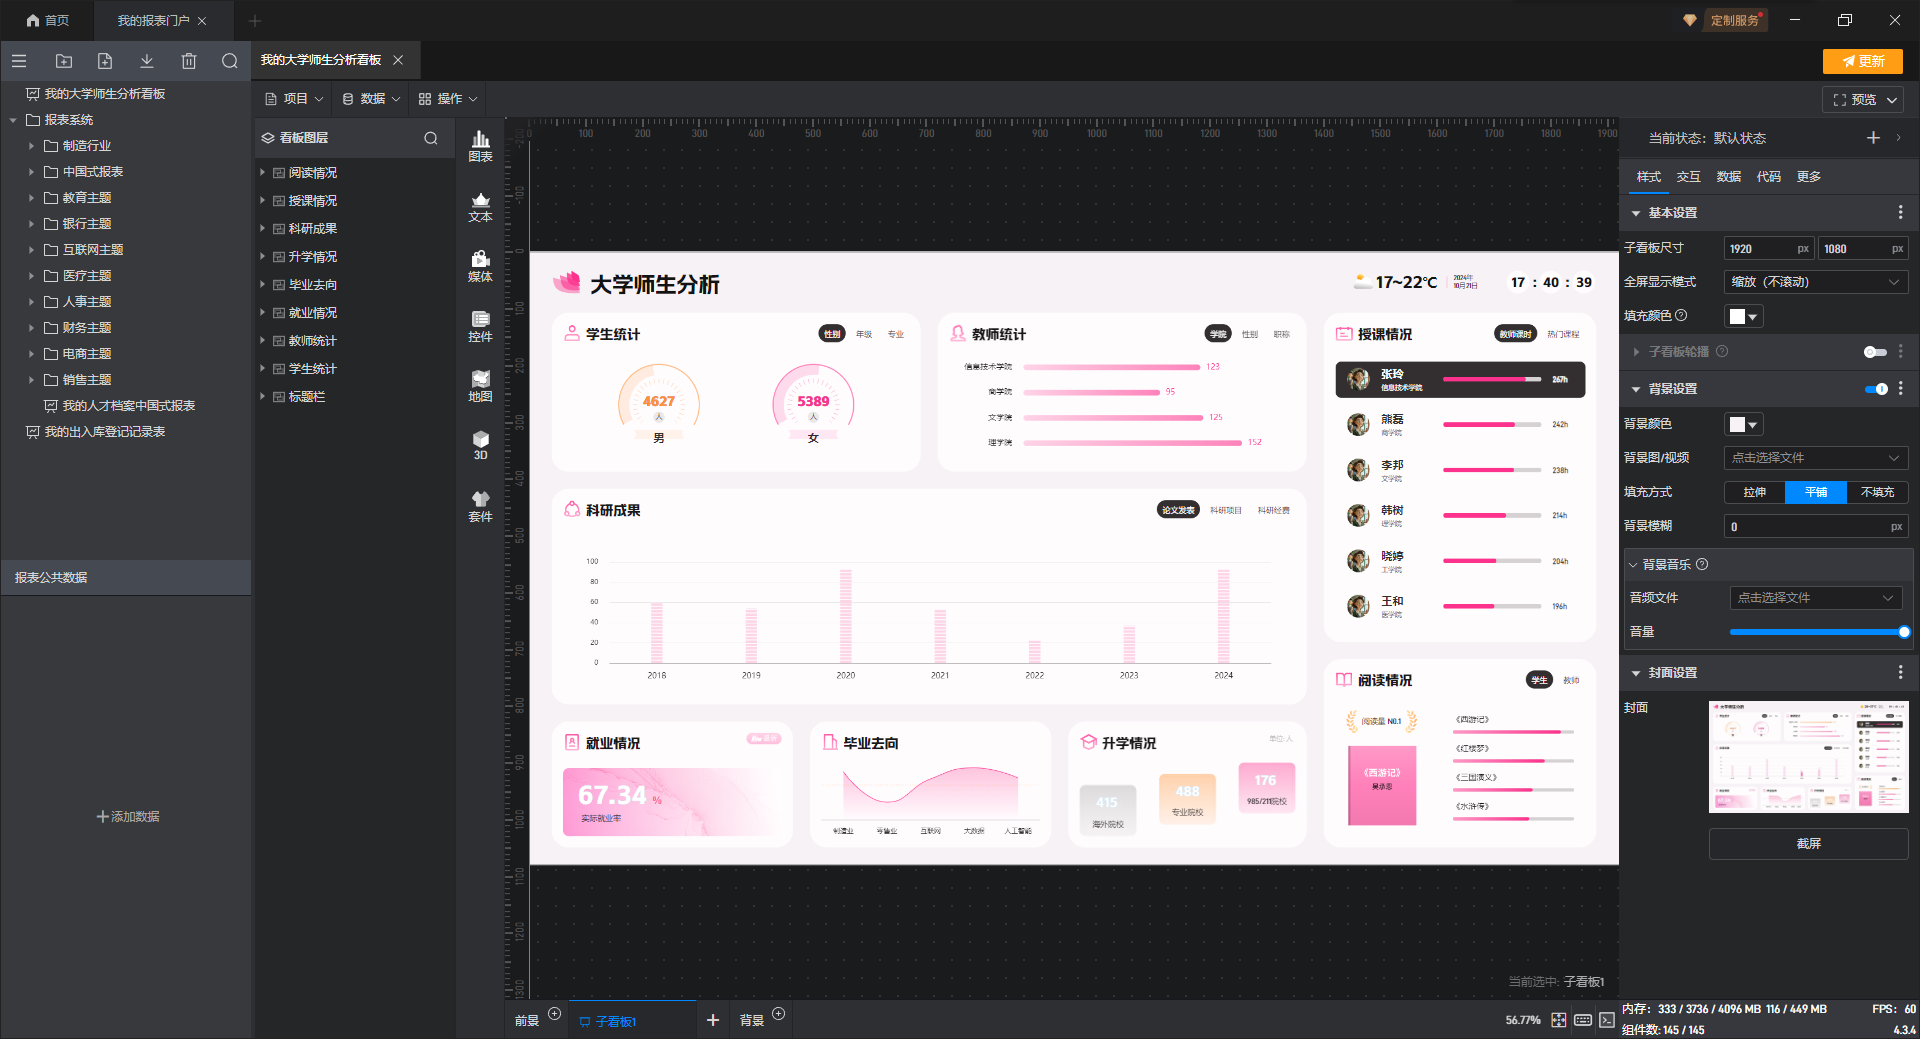Click the help icon beside 背景音乐

[x=1702, y=564]
